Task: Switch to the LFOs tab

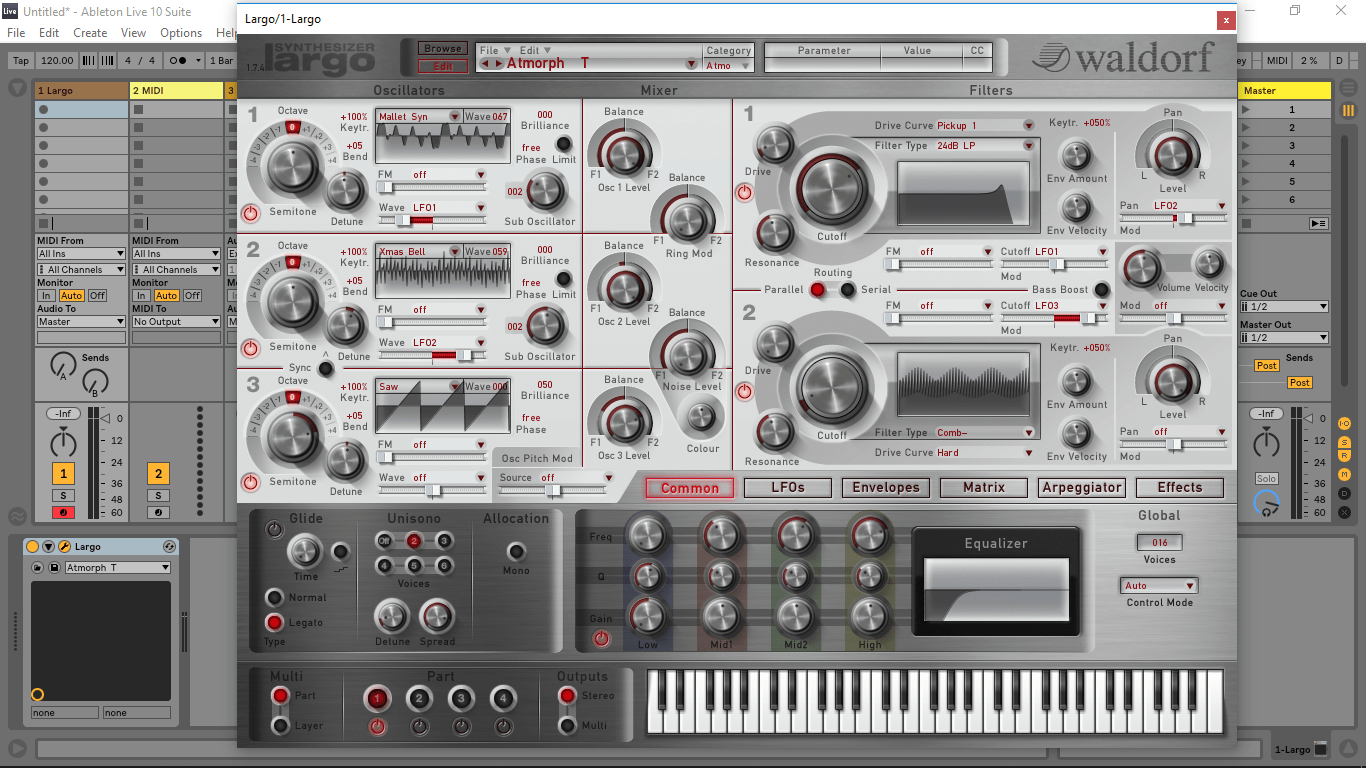Action: [x=787, y=488]
